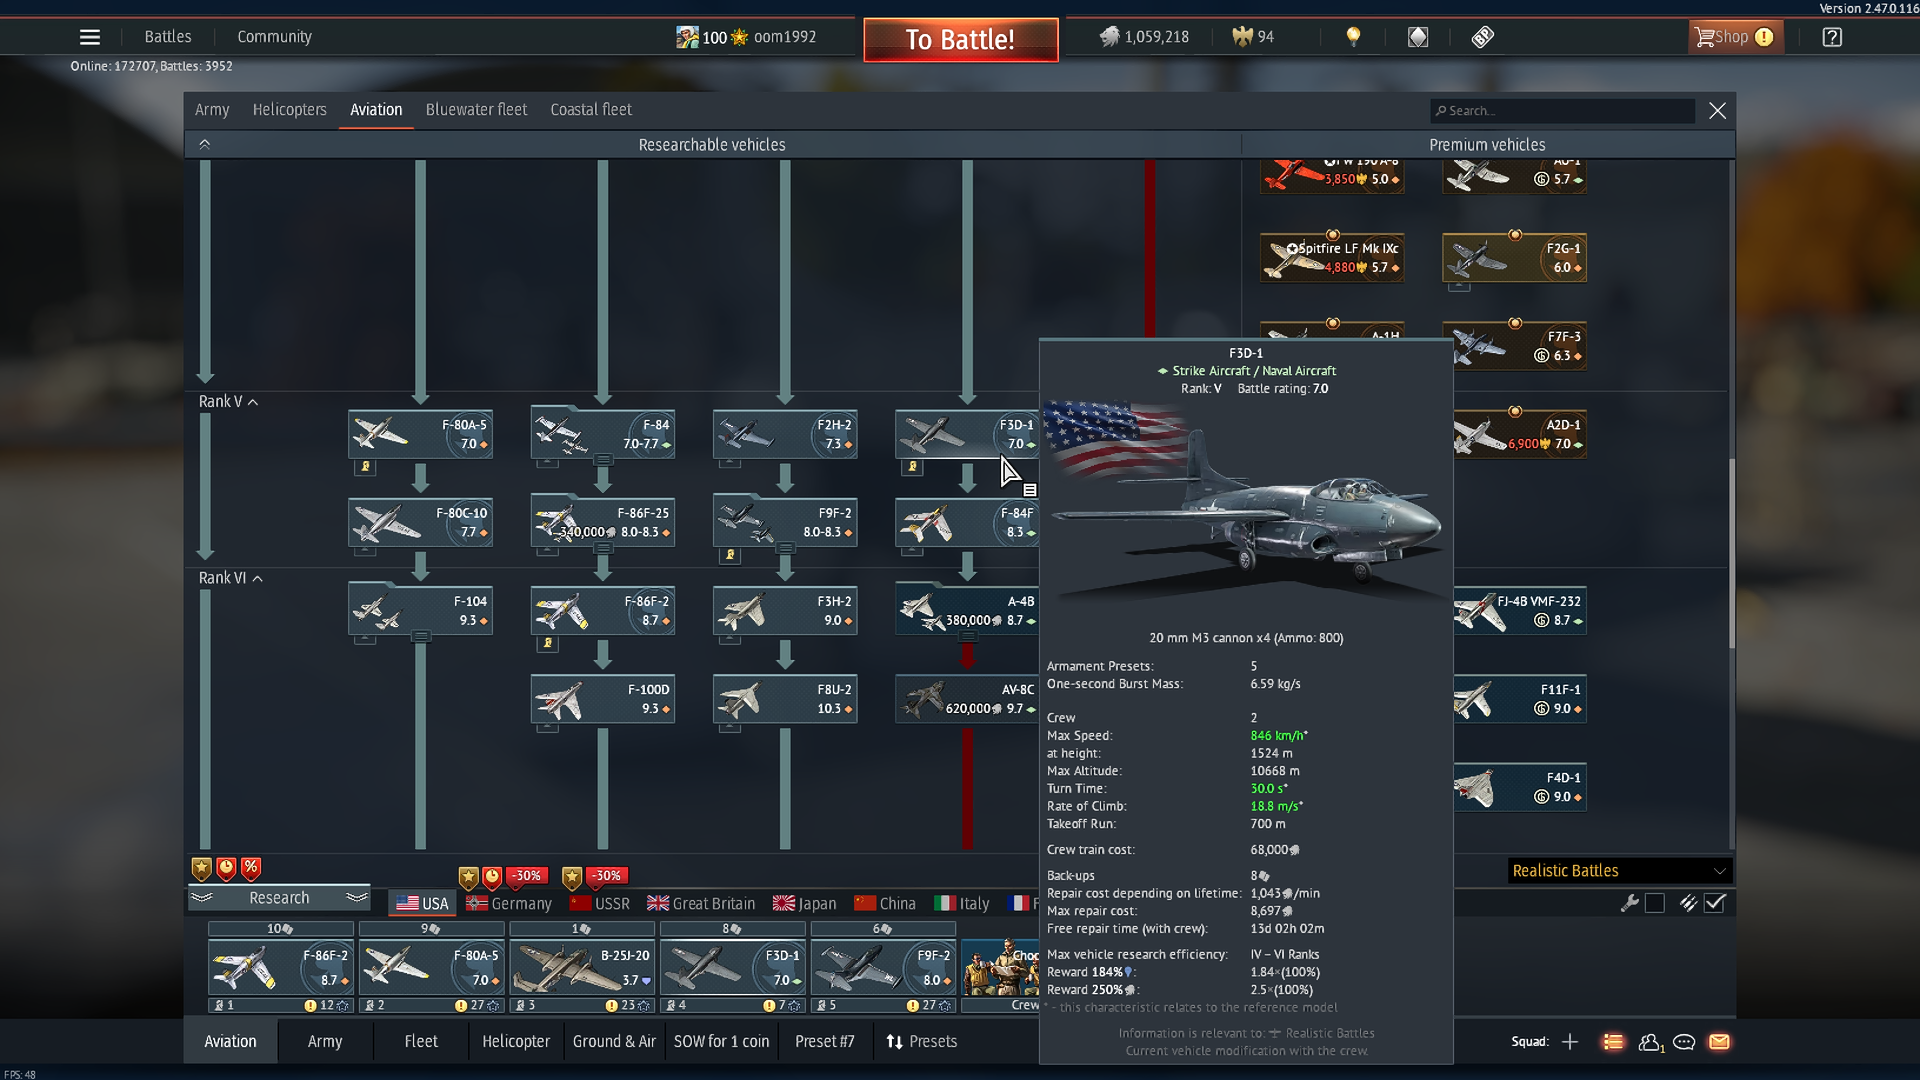Screen dimensions: 1920x1080
Task: Open the glowing orange list icon
Action: [x=1613, y=1042]
